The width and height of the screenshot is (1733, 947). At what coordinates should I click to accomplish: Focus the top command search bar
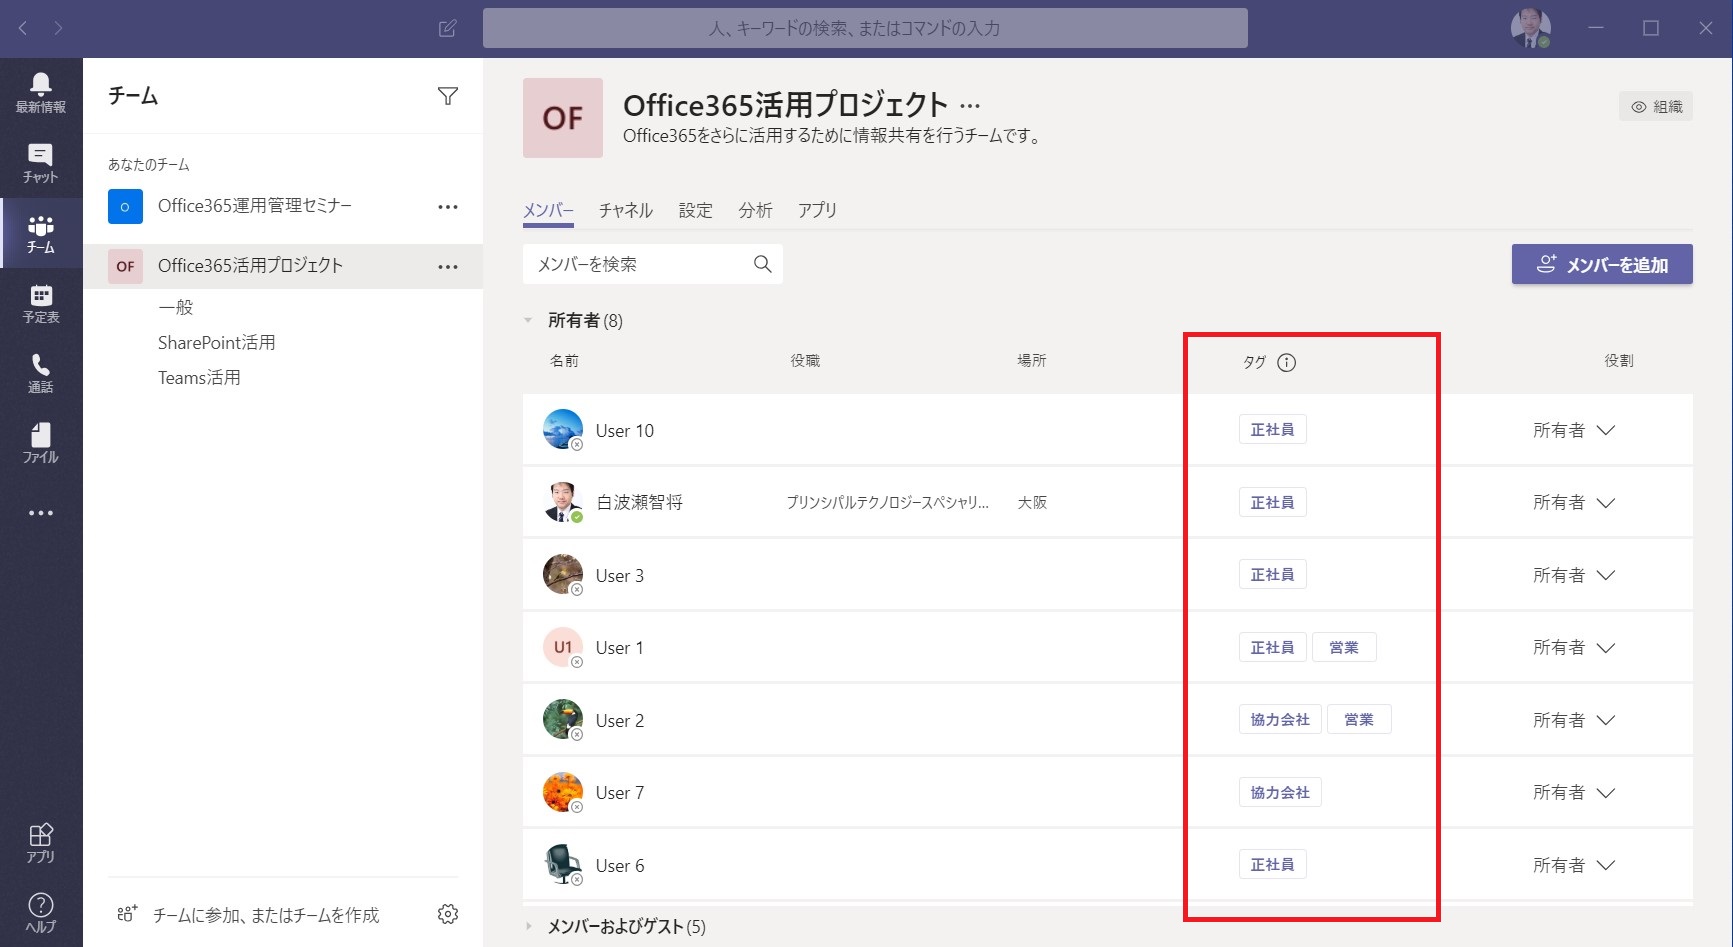pyautogui.click(x=865, y=28)
